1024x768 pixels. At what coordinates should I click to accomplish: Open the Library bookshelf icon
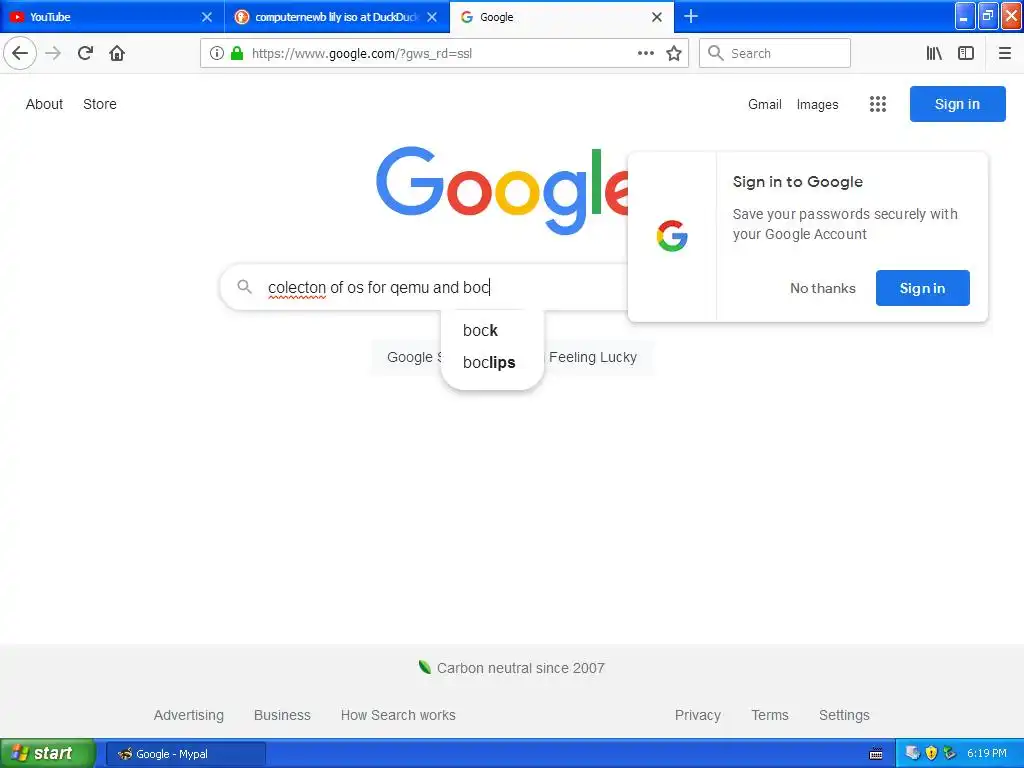pyautogui.click(x=934, y=53)
